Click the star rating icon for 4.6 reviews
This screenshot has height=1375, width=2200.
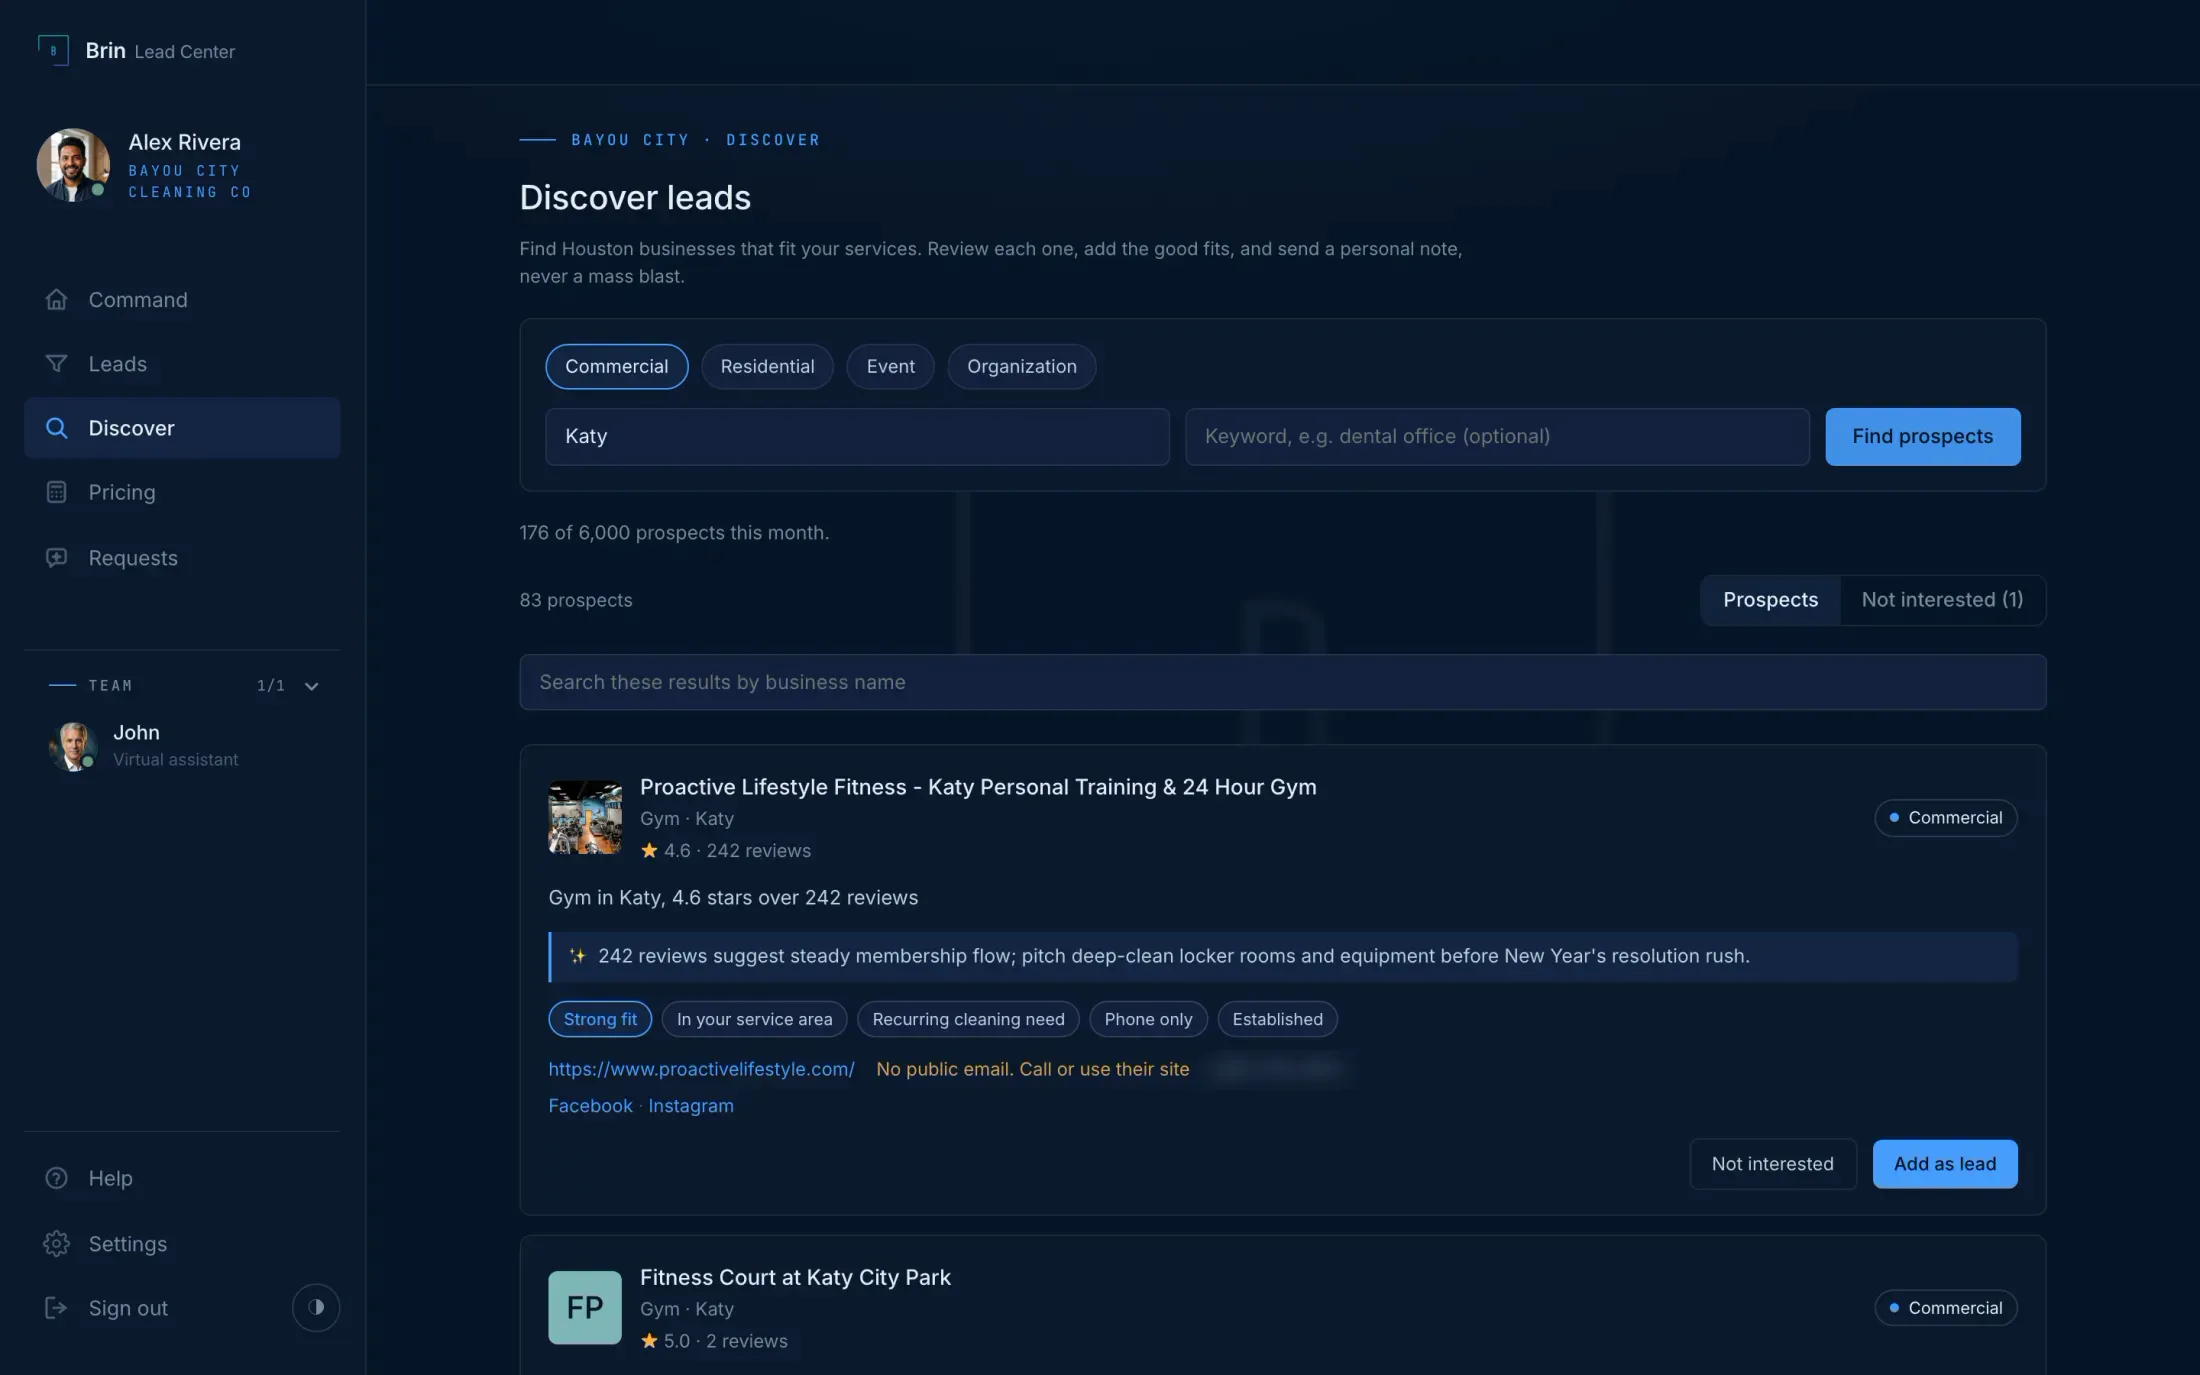click(649, 851)
